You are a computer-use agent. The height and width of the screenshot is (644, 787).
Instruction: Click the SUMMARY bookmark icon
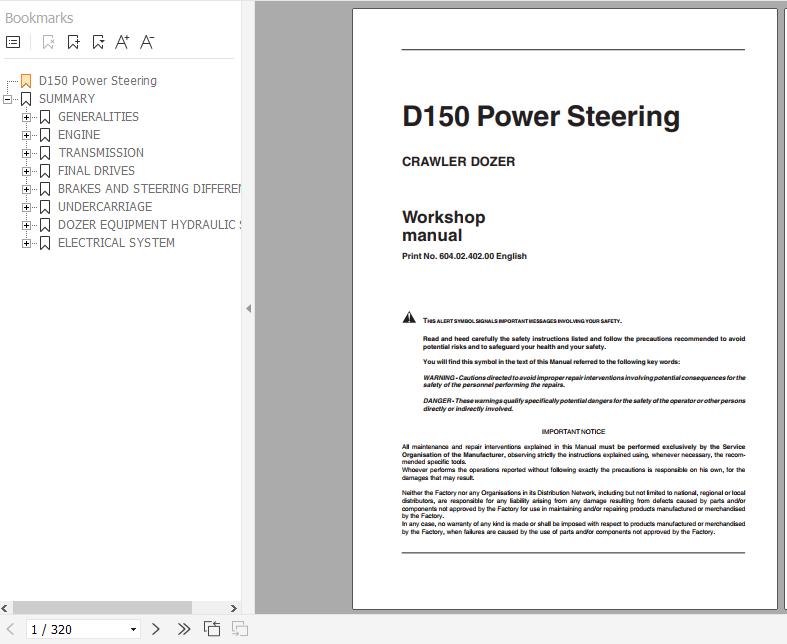(26, 99)
